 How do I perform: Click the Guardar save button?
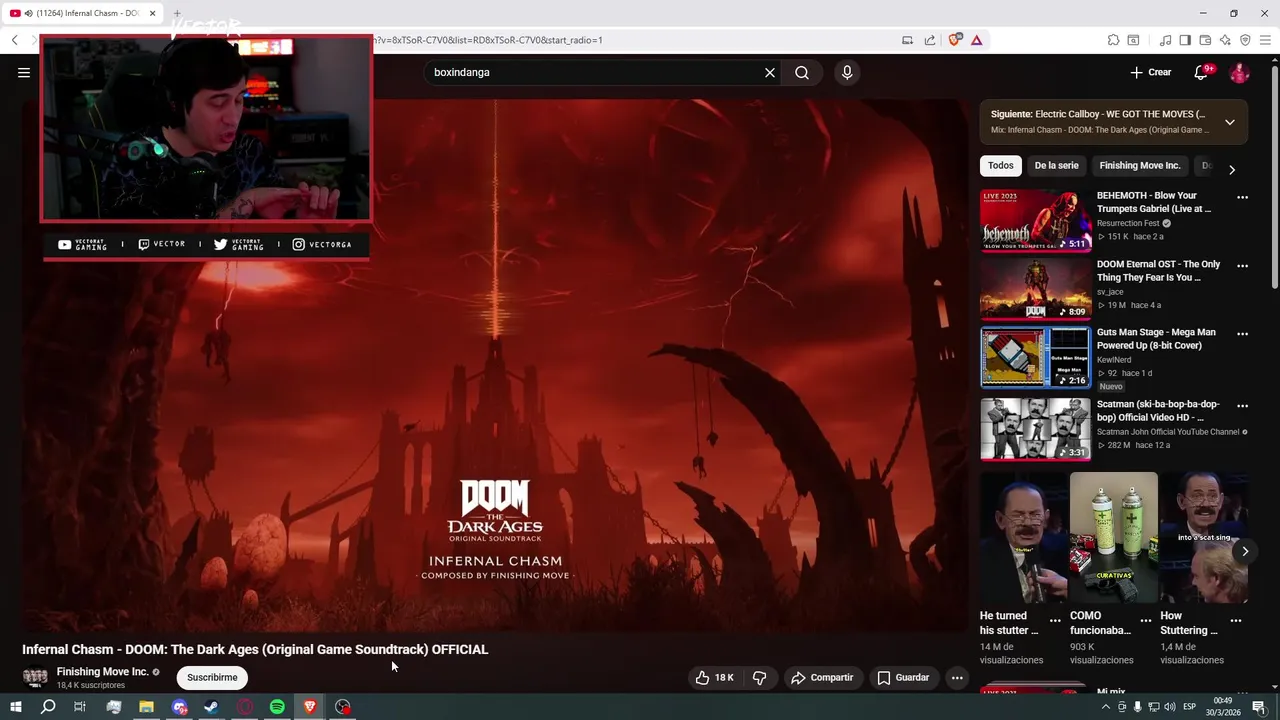click(x=903, y=677)
